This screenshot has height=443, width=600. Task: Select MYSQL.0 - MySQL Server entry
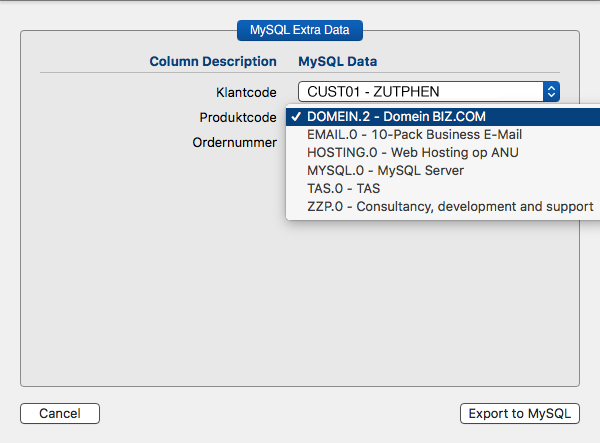click(443, 171)
